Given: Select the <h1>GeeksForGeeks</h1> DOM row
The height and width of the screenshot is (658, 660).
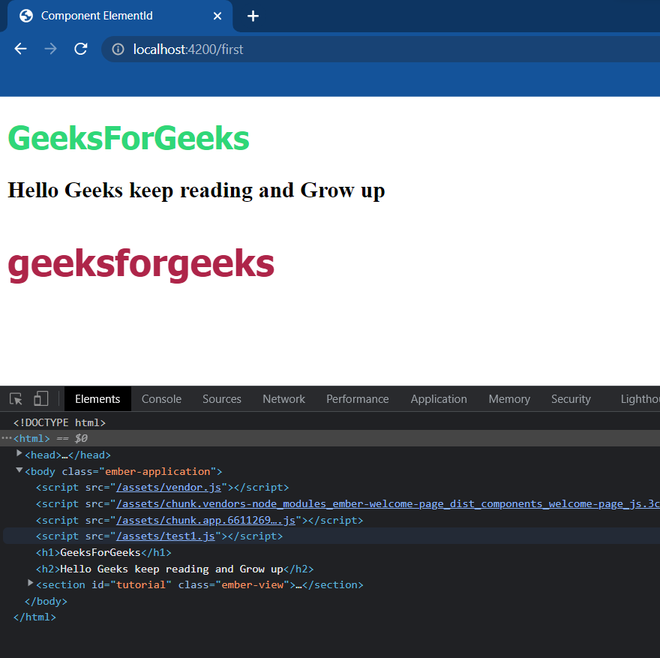Looking at the screenshot, I should (x=104, y=552).
